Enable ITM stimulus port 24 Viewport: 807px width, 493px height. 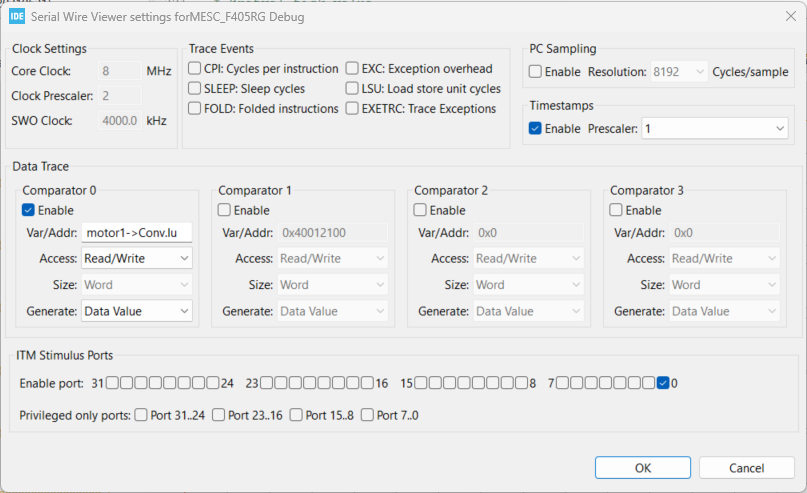click(x=213, y=382)
